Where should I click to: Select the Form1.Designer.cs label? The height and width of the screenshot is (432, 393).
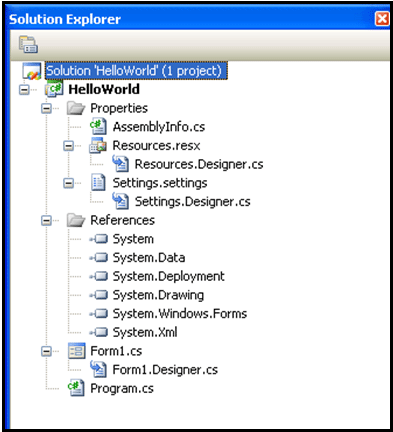pyautogui.click(x=165, y=370)
